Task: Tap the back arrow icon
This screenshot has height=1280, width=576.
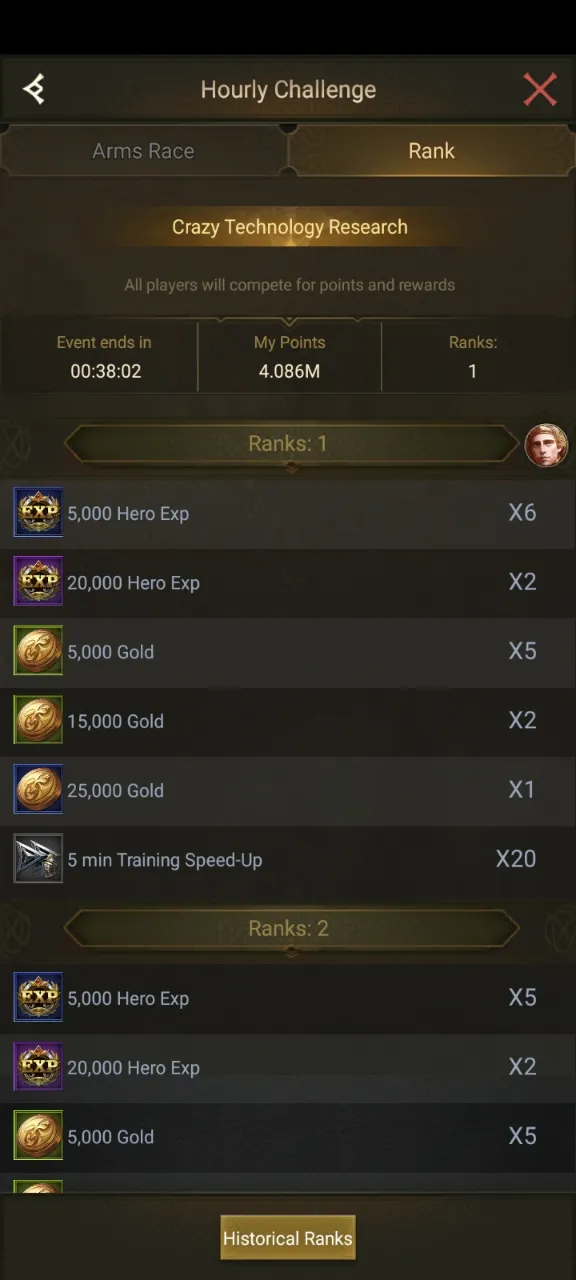Action: coord(34,90)
